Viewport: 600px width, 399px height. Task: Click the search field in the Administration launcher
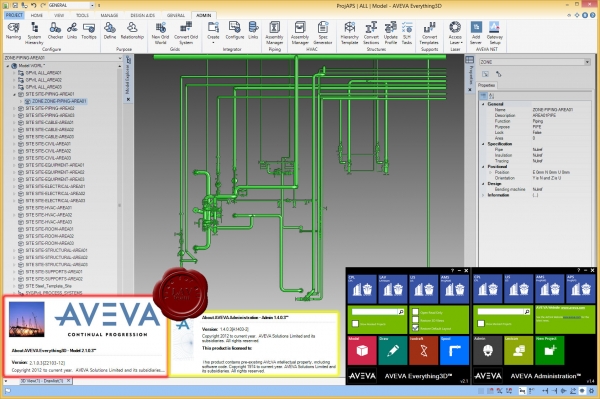[x=500, y=312]
